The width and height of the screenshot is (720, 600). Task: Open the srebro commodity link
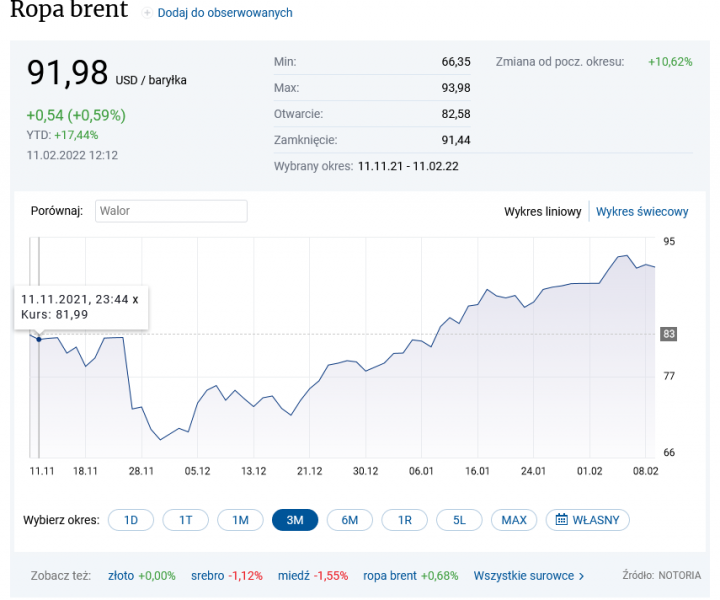coord(209,576)
